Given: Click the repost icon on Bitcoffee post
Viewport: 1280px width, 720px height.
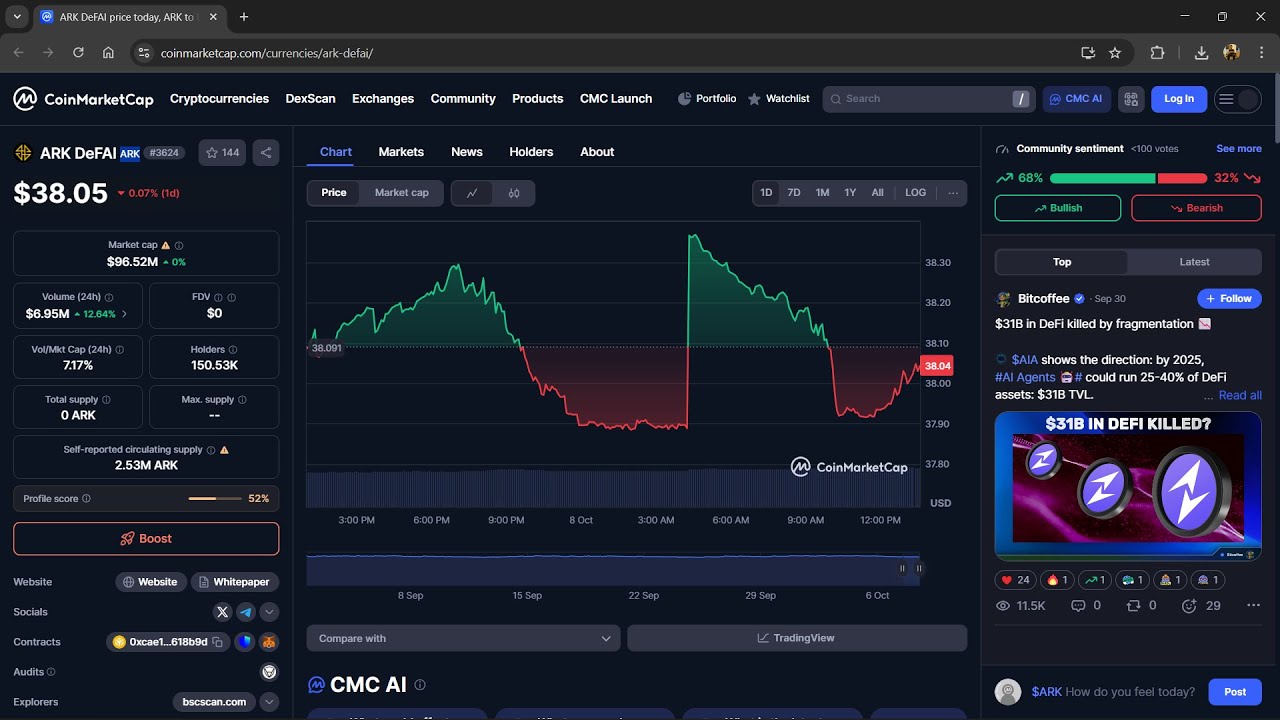Looking at the screenshot, I should pos(1133,606).
